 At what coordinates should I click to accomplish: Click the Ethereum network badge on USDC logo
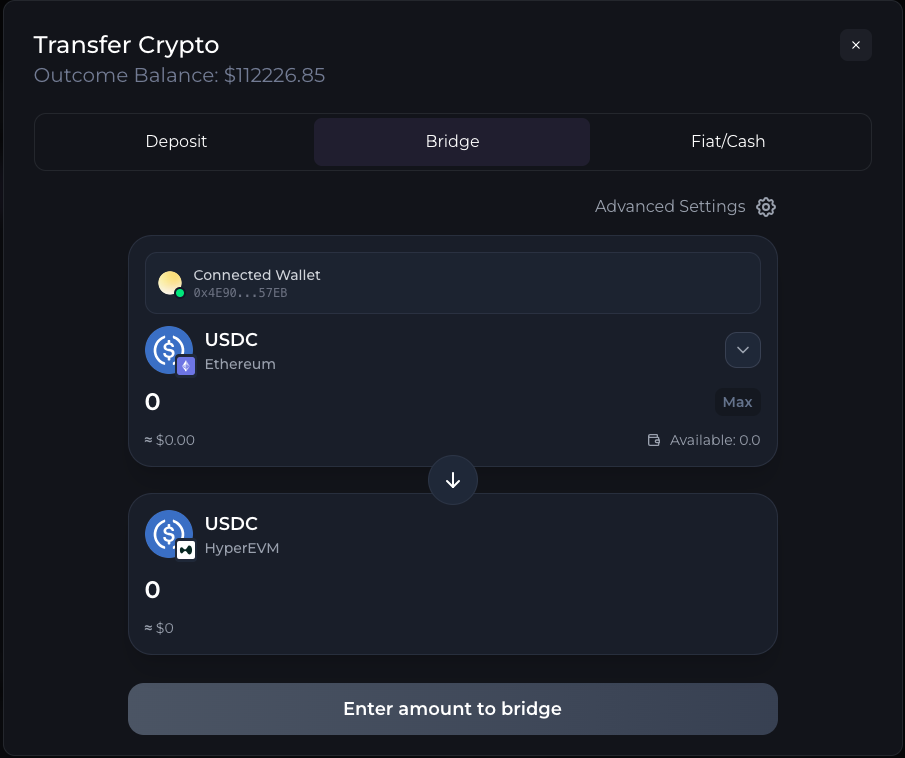tap(184, 367)
